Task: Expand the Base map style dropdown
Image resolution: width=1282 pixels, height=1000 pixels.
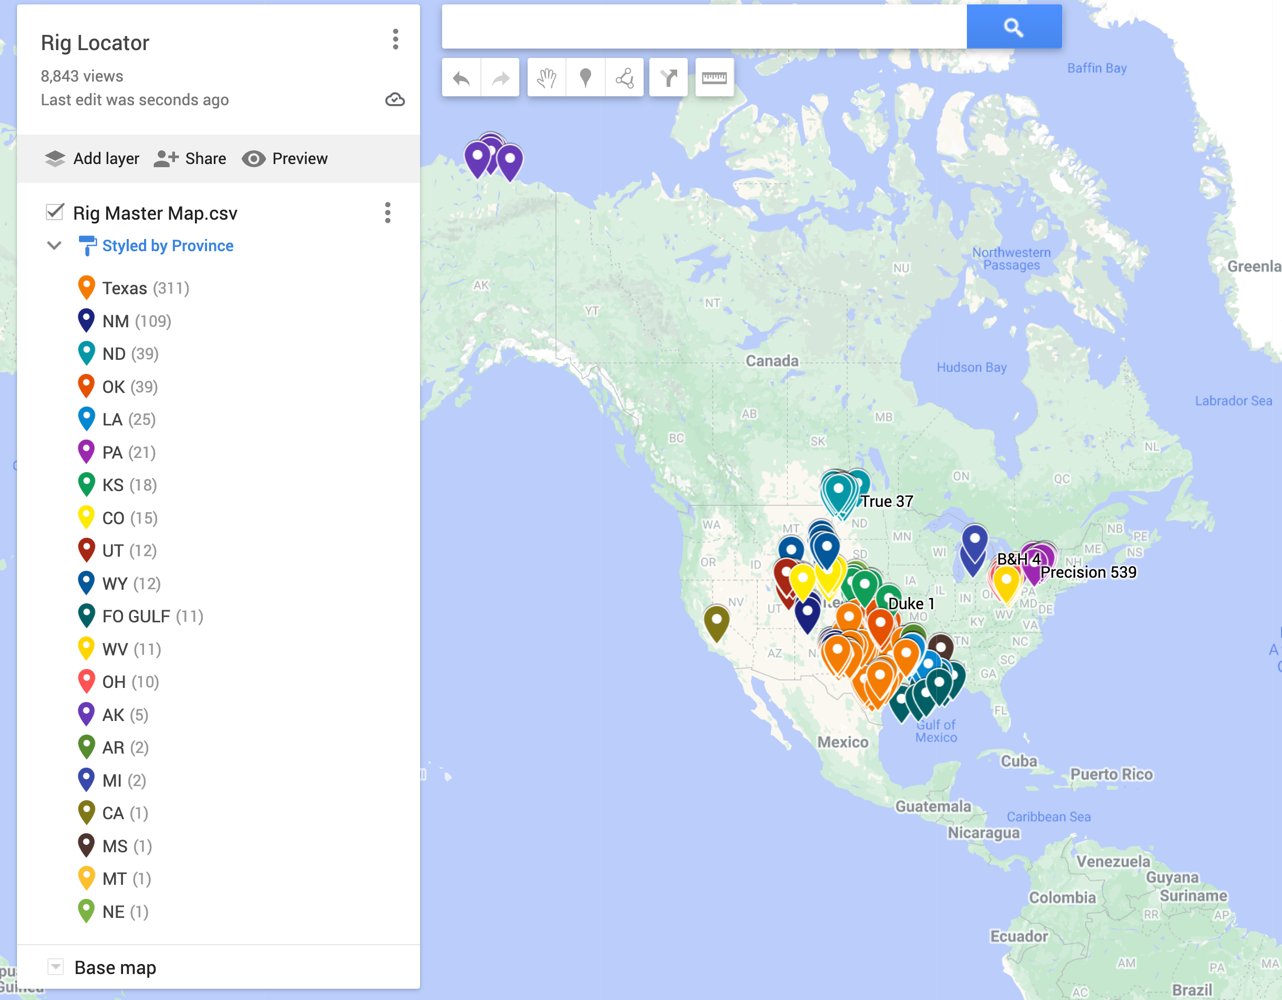Action: point(55,967)
